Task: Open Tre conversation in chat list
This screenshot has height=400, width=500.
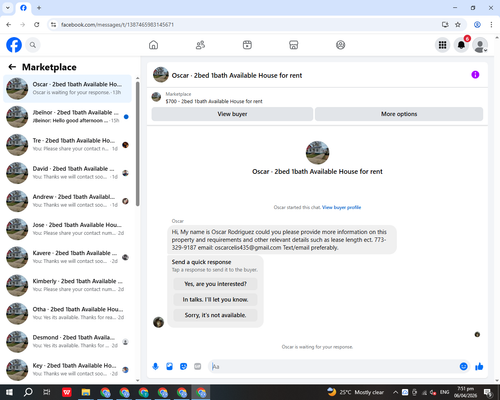Action: (x=67, y=145)
